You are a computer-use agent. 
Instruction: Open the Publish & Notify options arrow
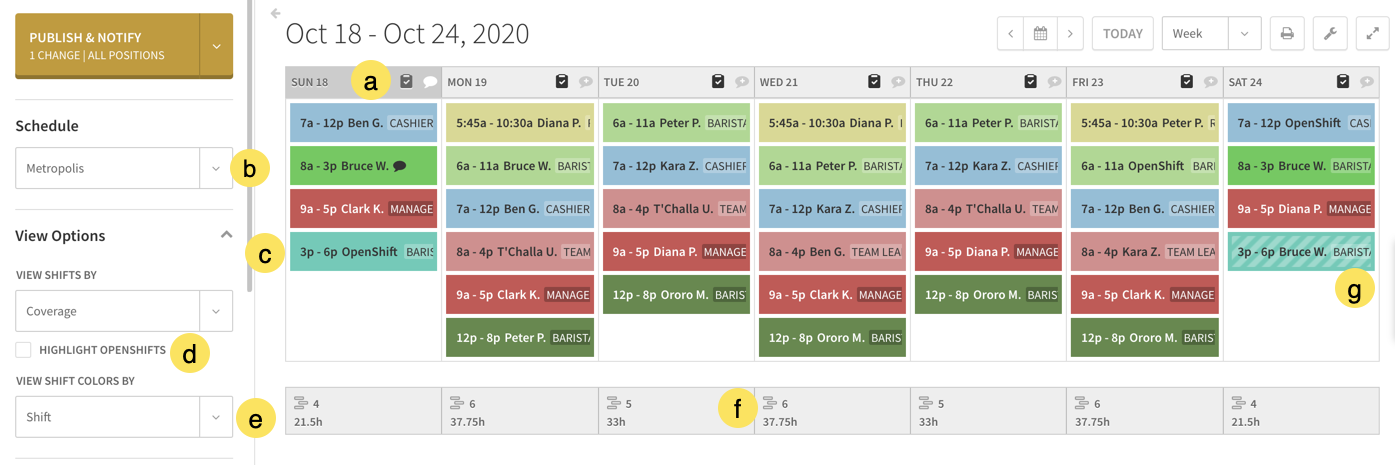(216, 45)
